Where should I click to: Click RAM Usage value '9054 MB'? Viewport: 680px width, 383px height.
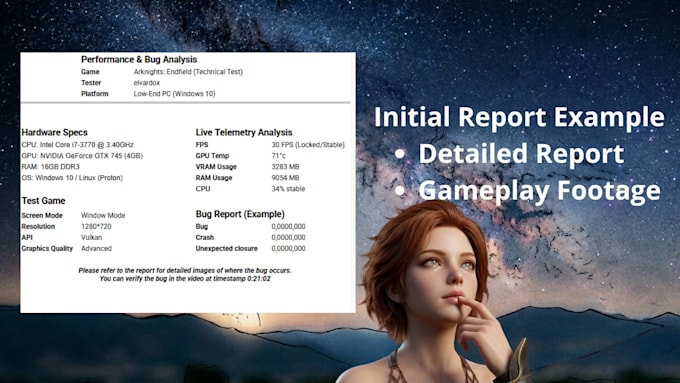coord(285,177)
